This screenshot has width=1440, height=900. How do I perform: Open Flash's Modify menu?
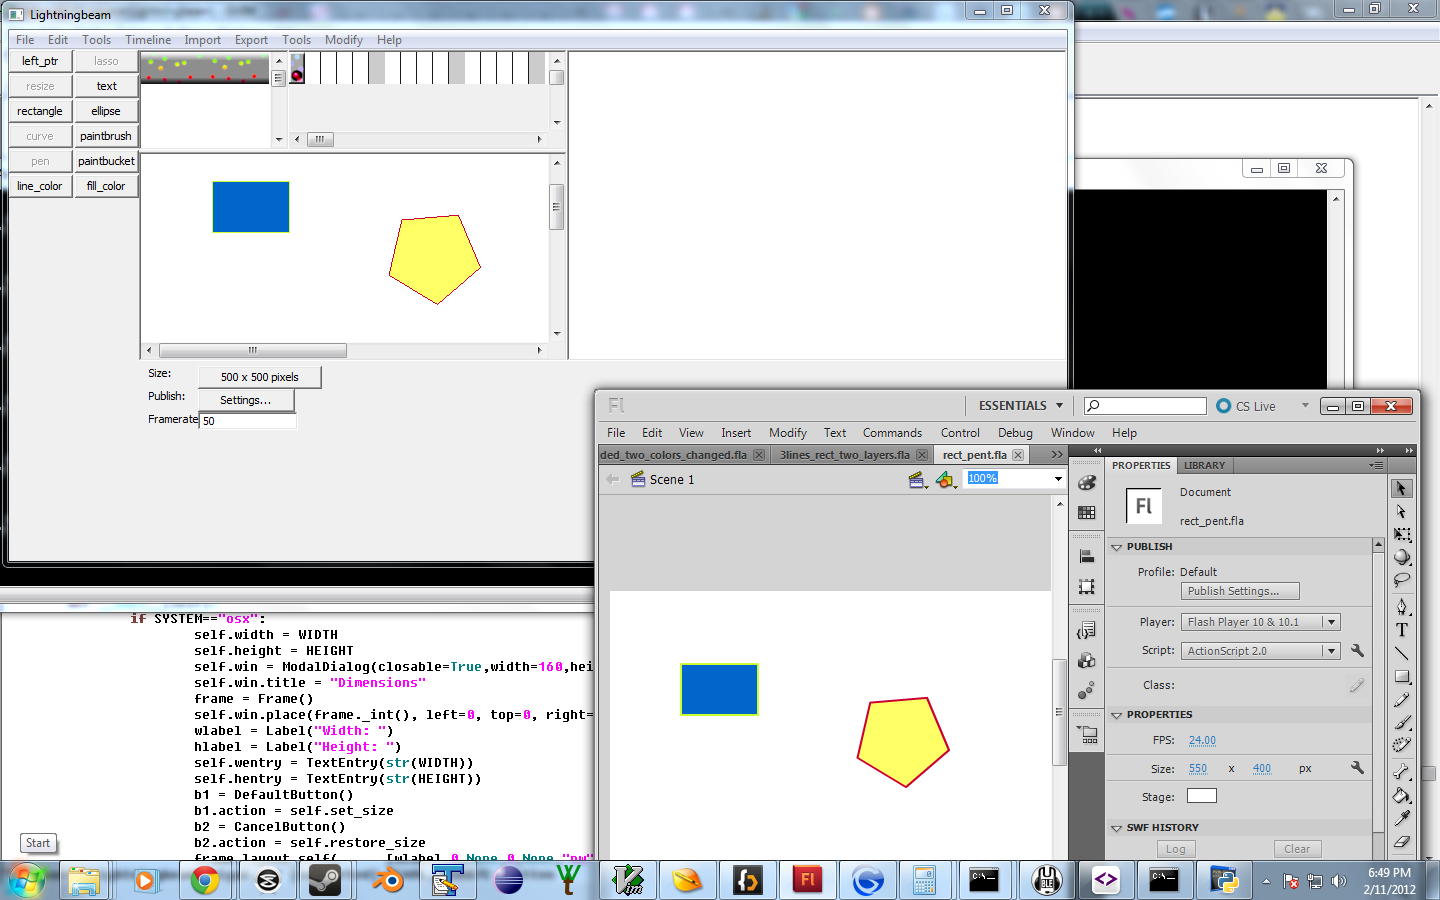pyautogui.click(x=787, y=432)
